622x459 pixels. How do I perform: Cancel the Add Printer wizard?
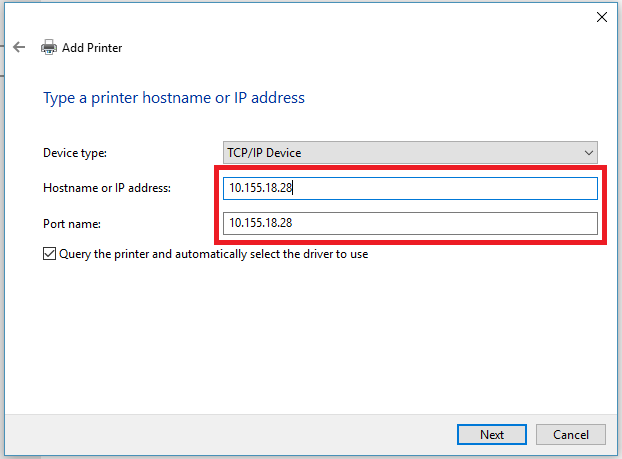point(570,434)
